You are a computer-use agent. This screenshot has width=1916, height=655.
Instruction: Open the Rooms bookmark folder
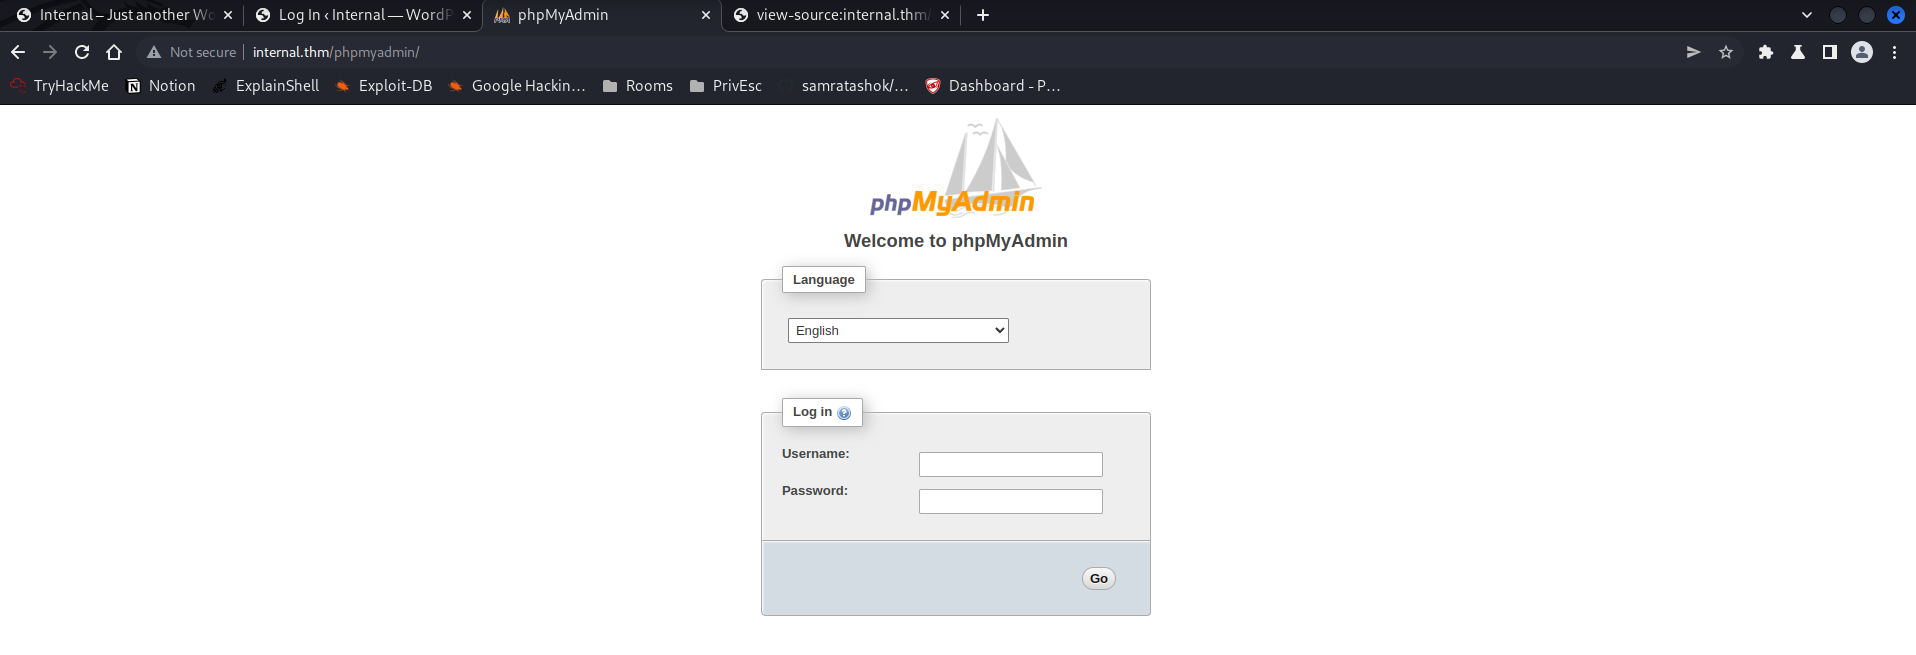coord(637,86)
